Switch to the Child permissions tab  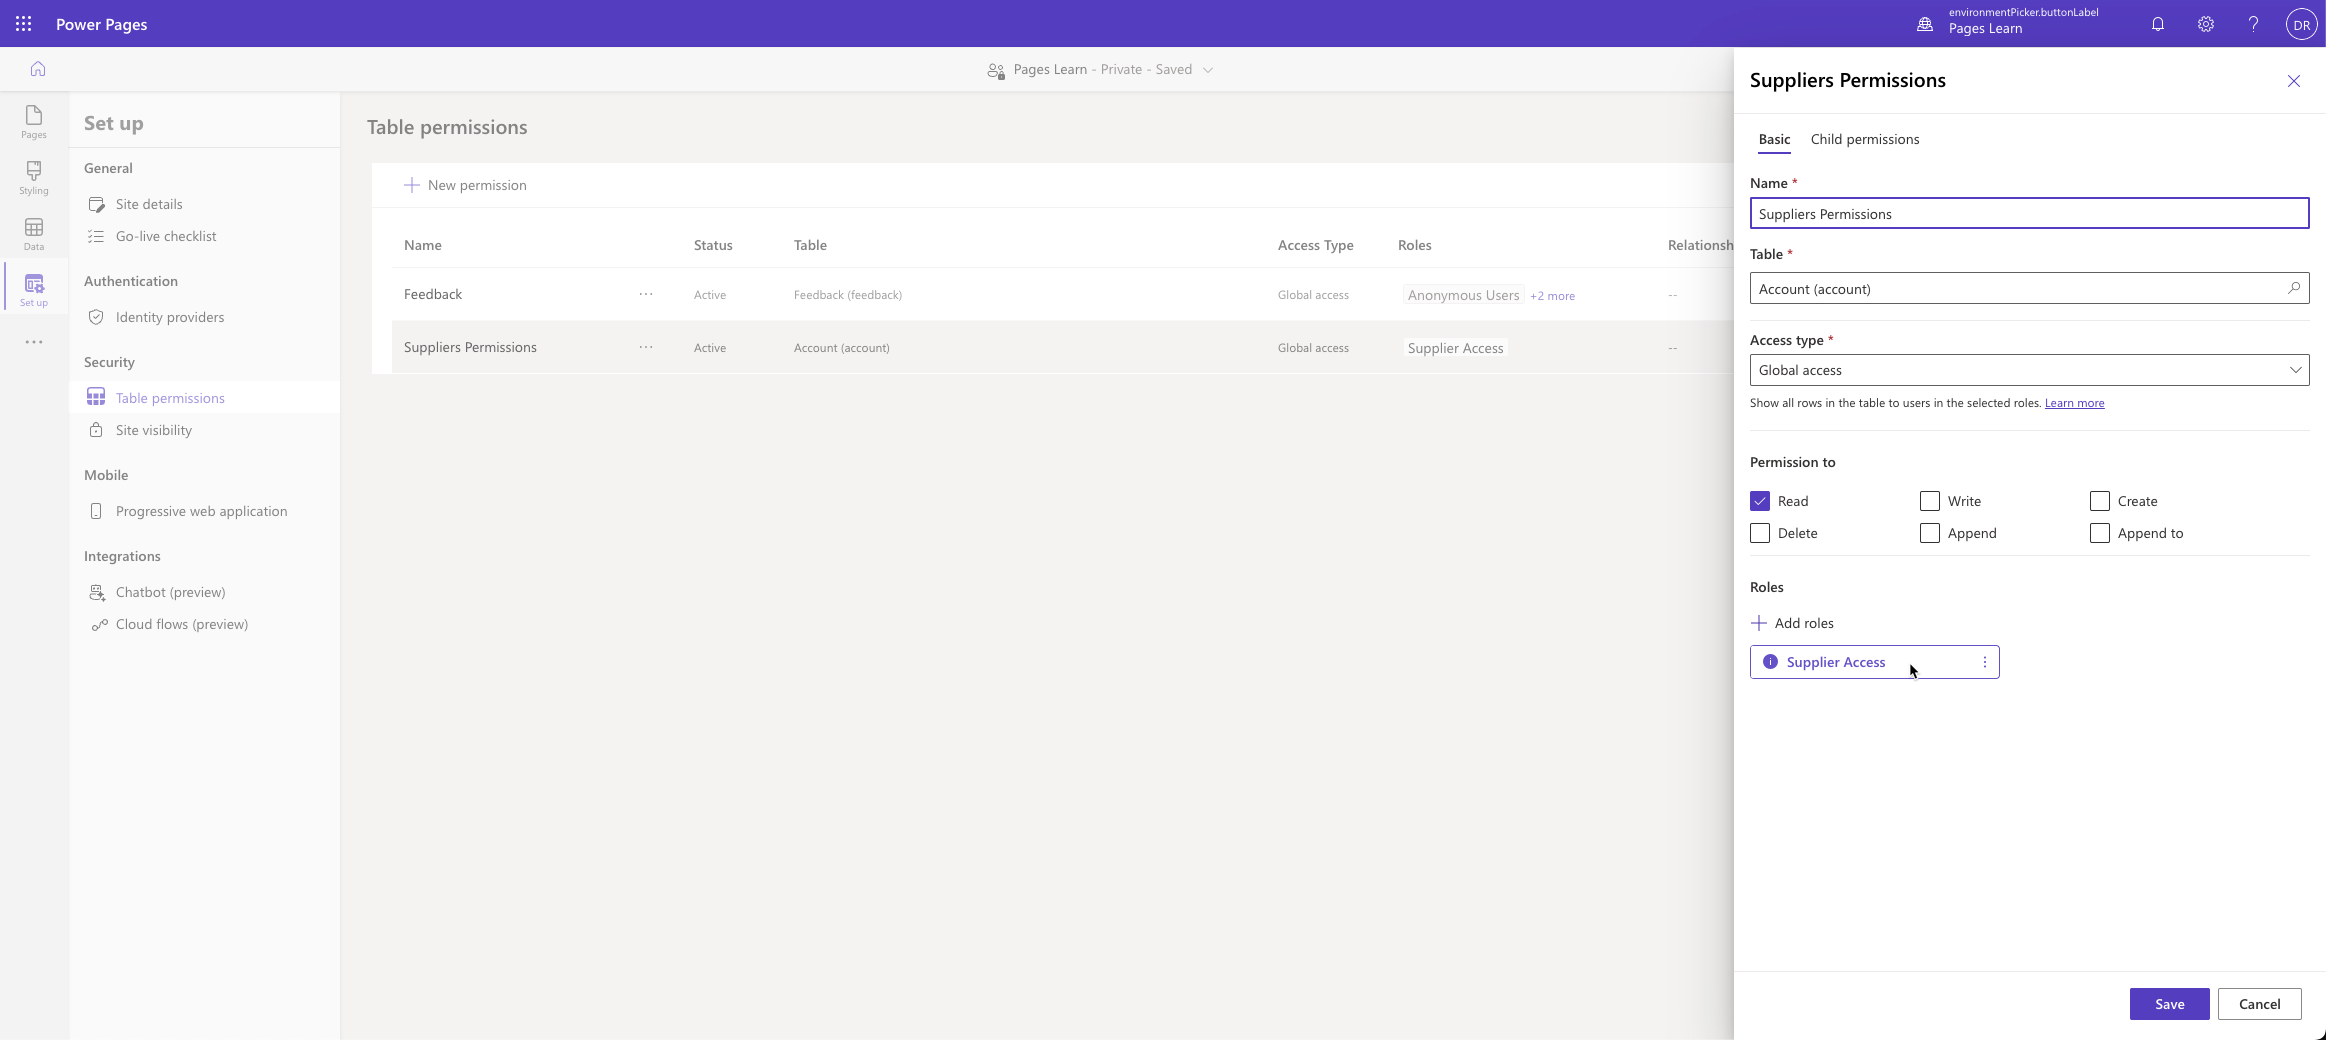pyautogui.click(x=1864, y=139)
